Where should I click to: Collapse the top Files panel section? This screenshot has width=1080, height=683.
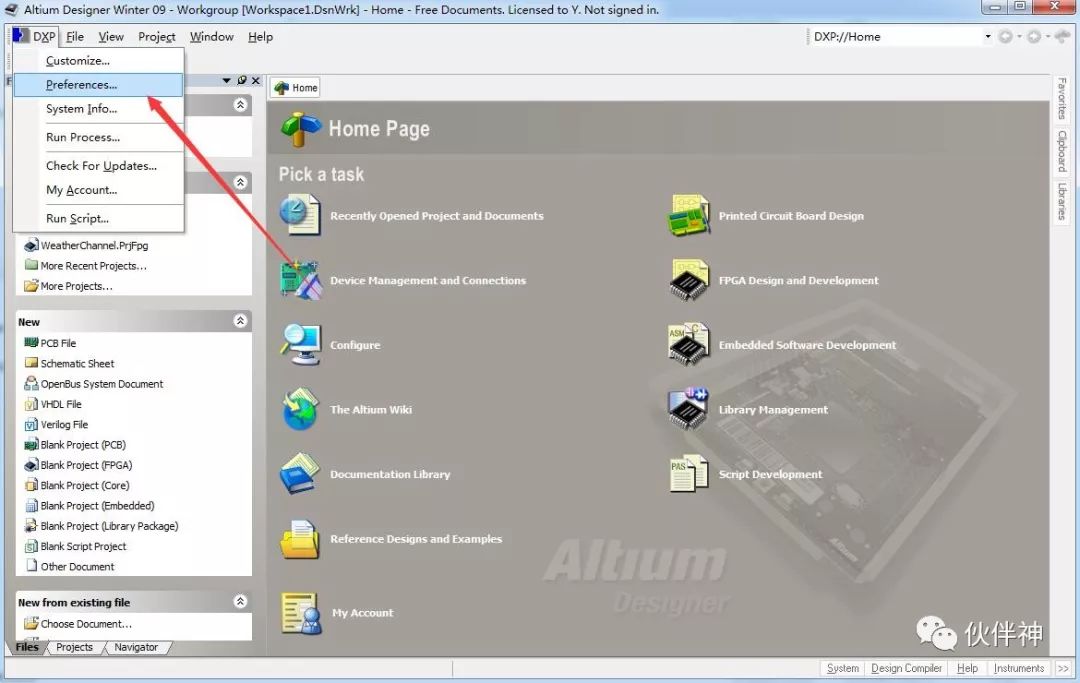(x=240, y=105)
